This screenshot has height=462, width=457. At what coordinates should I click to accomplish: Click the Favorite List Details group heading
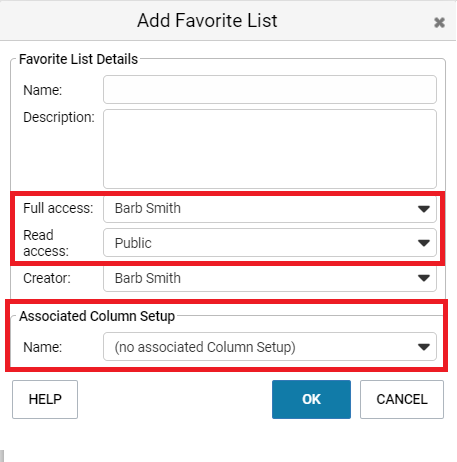[x=78, y=59]
